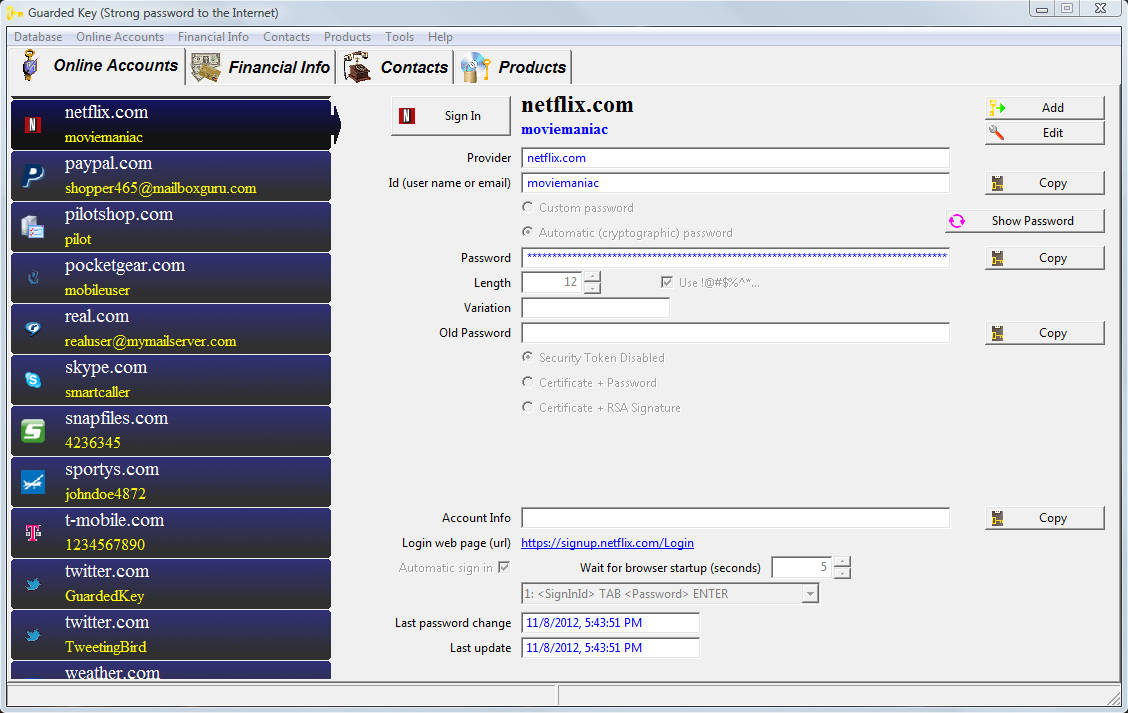Viewport: 1128px width, 713px height.
Task: Increase password Length with up arrow
Action: (592, 277)
